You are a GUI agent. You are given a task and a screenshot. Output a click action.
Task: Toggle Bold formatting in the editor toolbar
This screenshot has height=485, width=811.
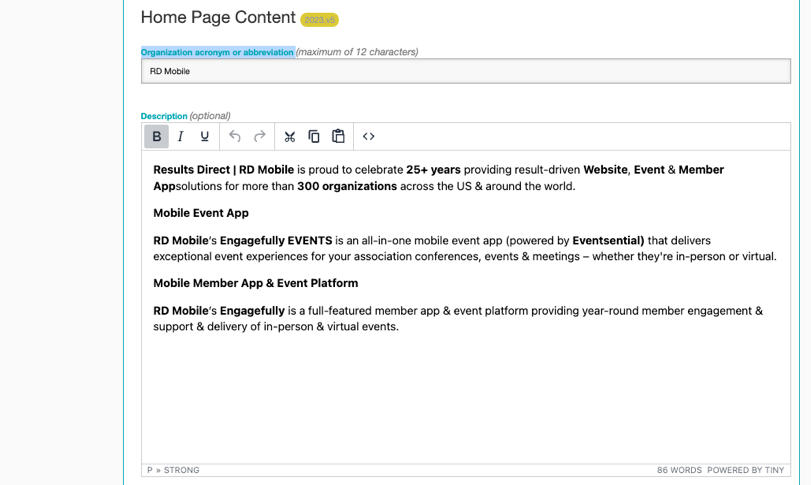(x=156, y=136)
